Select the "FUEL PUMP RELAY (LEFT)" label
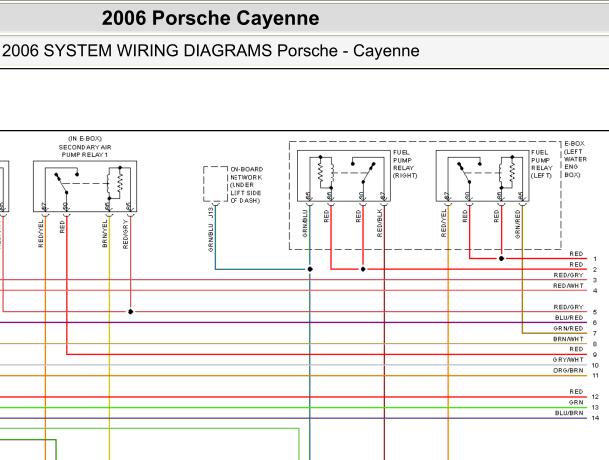The image size is (609, 460). pyautogui.click(x=541, y=164)
